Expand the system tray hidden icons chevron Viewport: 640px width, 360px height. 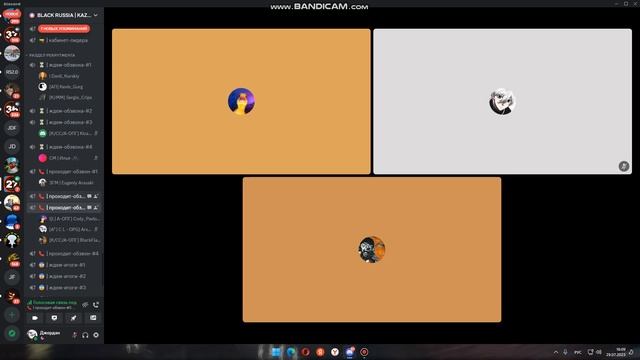point(556,352)
